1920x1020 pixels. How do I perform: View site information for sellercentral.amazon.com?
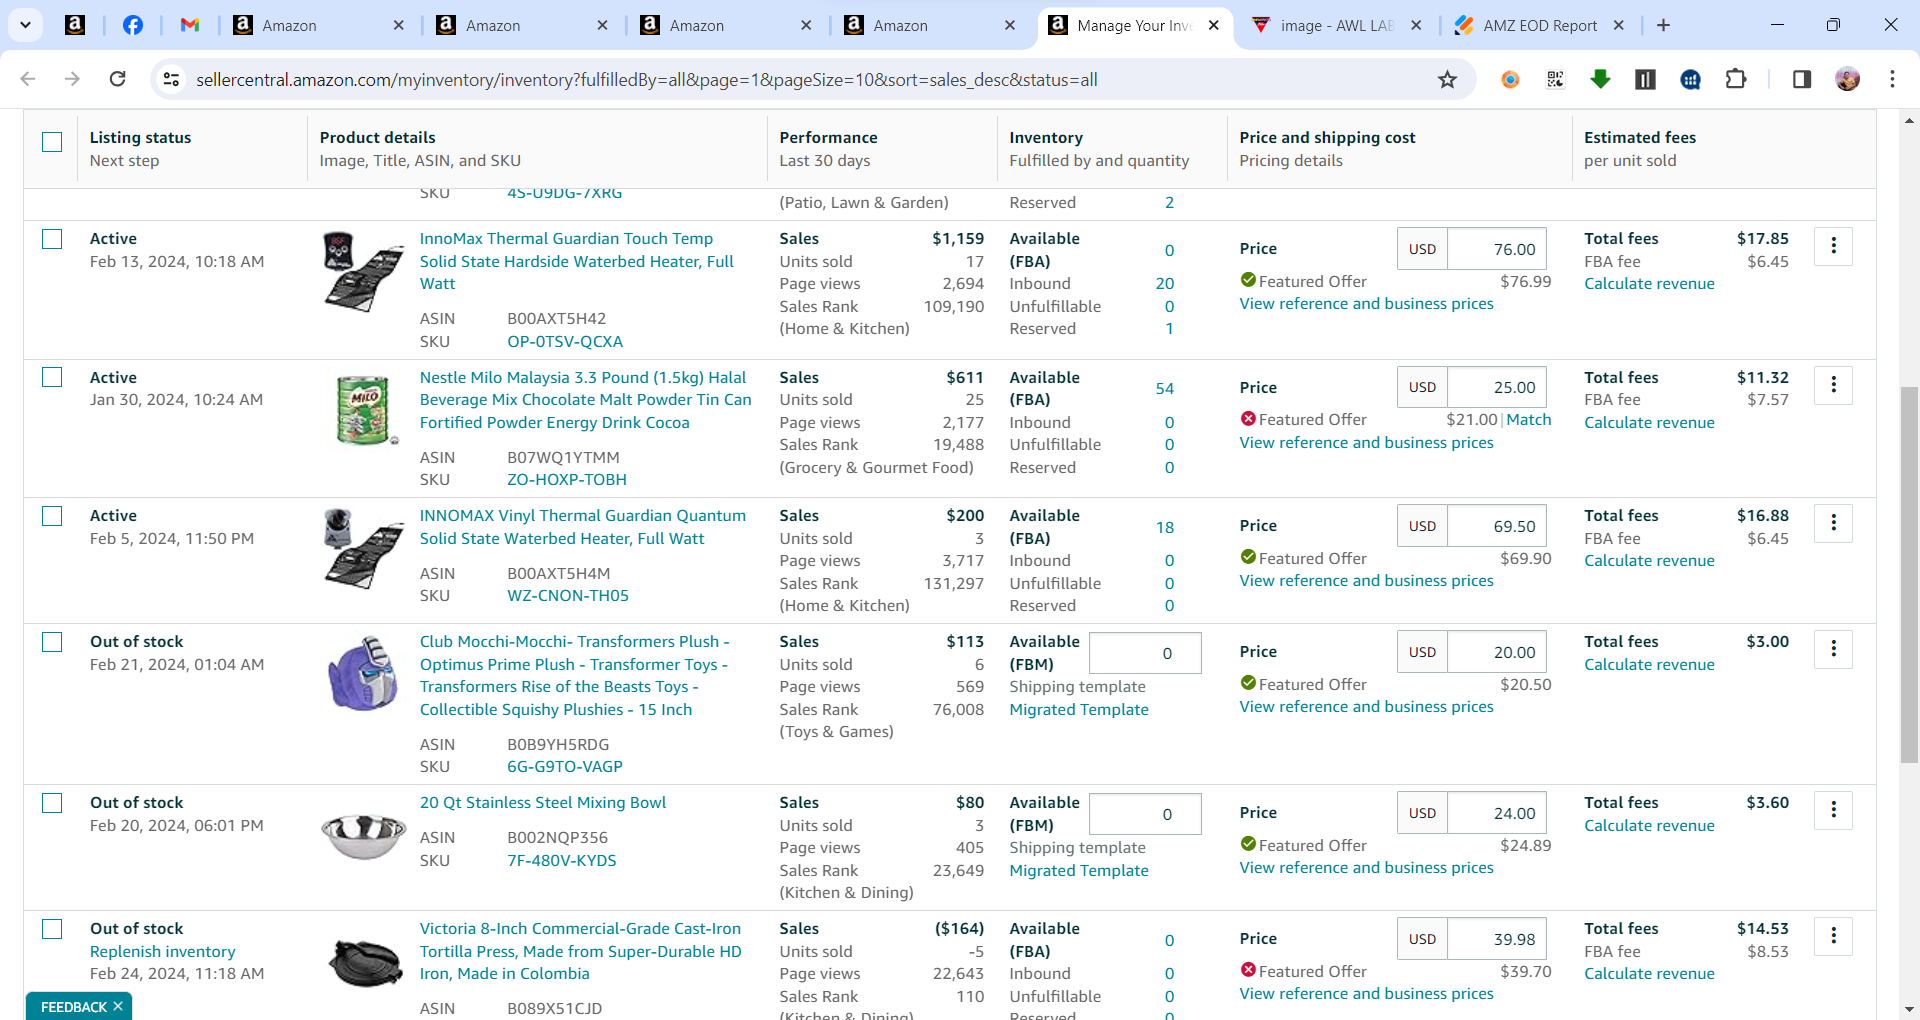click(x=172, y=79)
